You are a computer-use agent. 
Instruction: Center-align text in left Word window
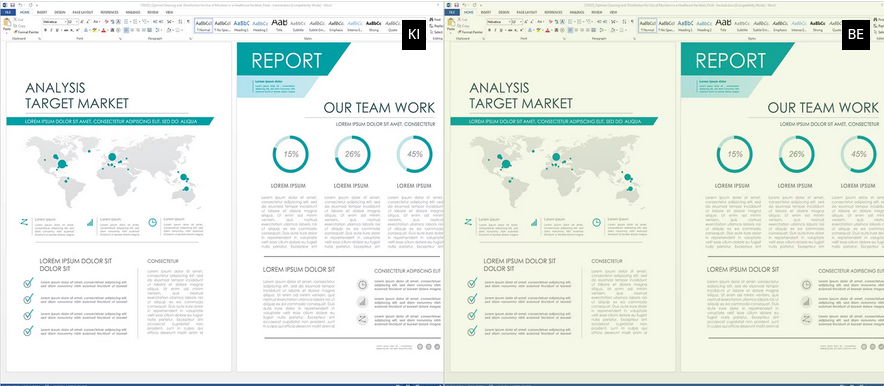tap(132, 30)
